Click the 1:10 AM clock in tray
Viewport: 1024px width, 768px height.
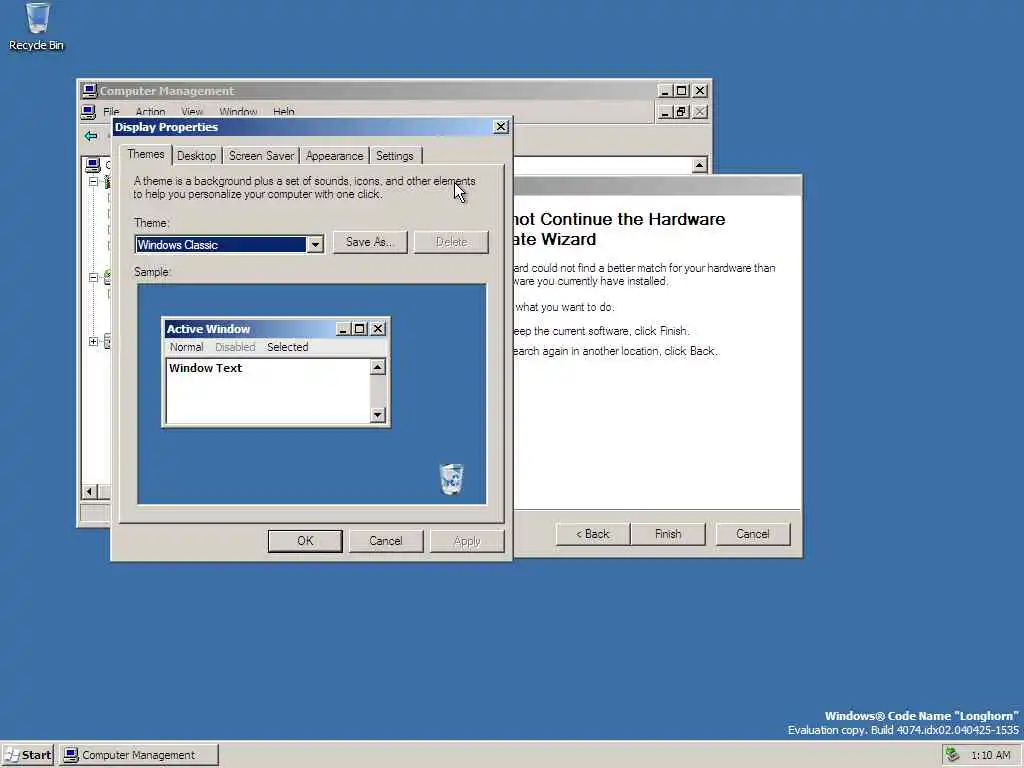click(x=991, y=755)
